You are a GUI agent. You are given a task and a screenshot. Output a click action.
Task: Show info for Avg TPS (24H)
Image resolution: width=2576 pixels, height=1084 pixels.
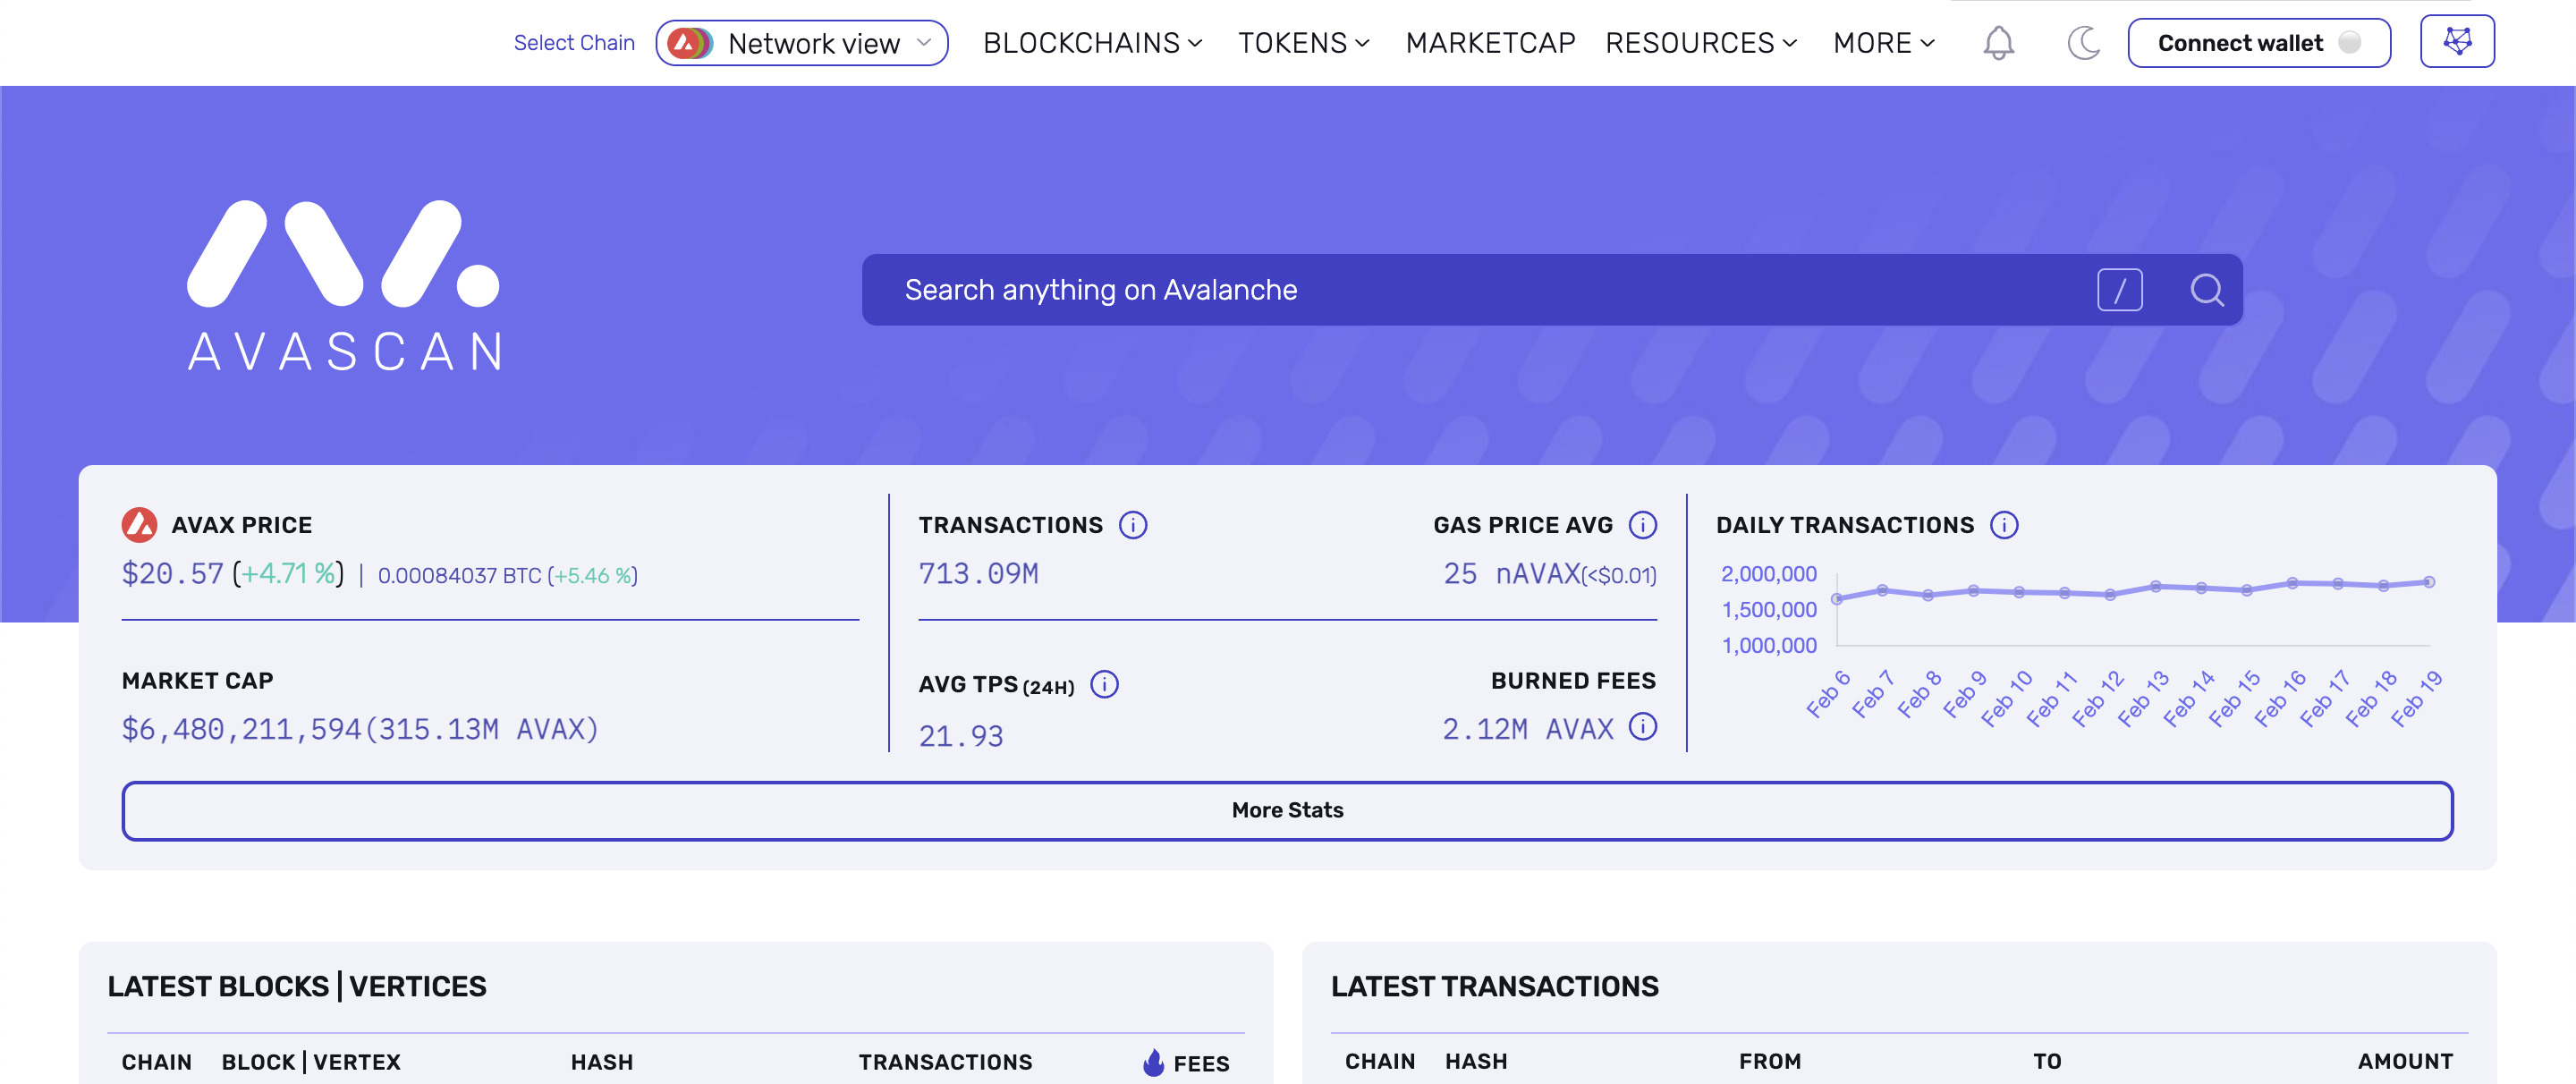click(x=1104, y=685)
